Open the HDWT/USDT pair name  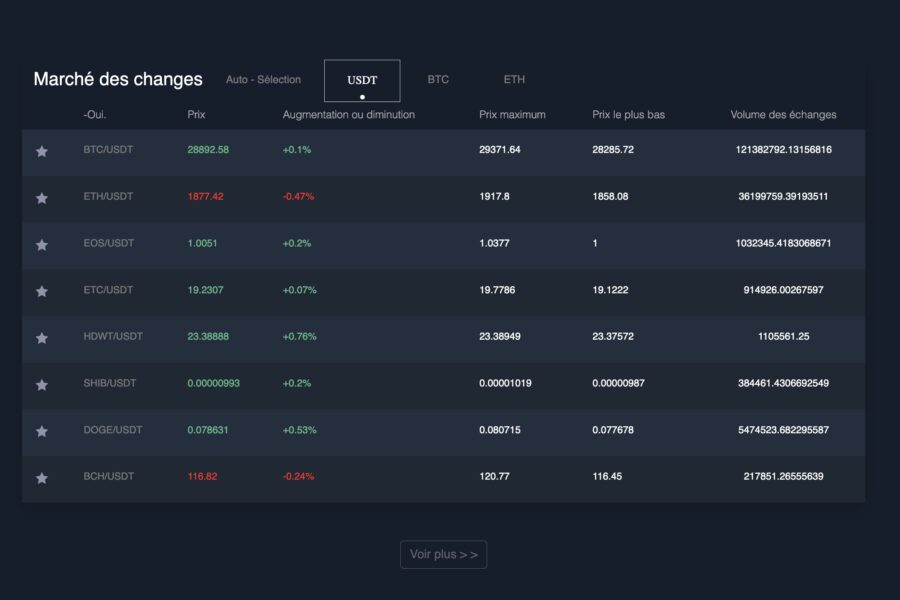tap(113, 336)
